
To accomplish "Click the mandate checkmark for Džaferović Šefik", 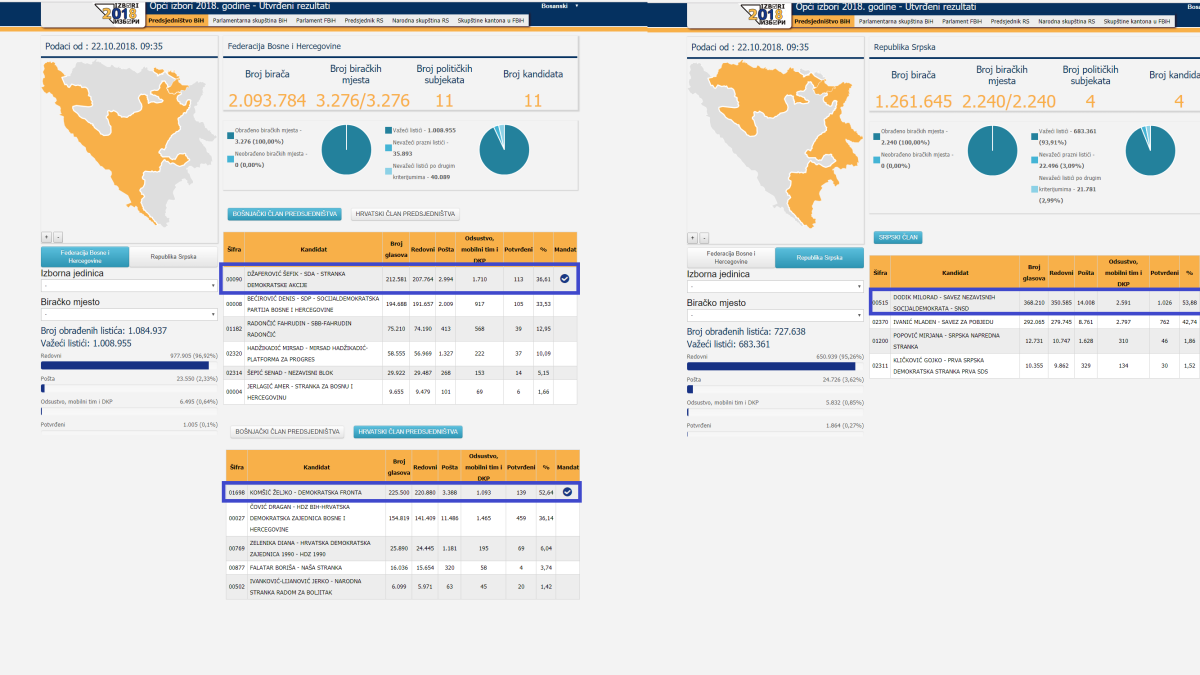I will tap(565, 279).
